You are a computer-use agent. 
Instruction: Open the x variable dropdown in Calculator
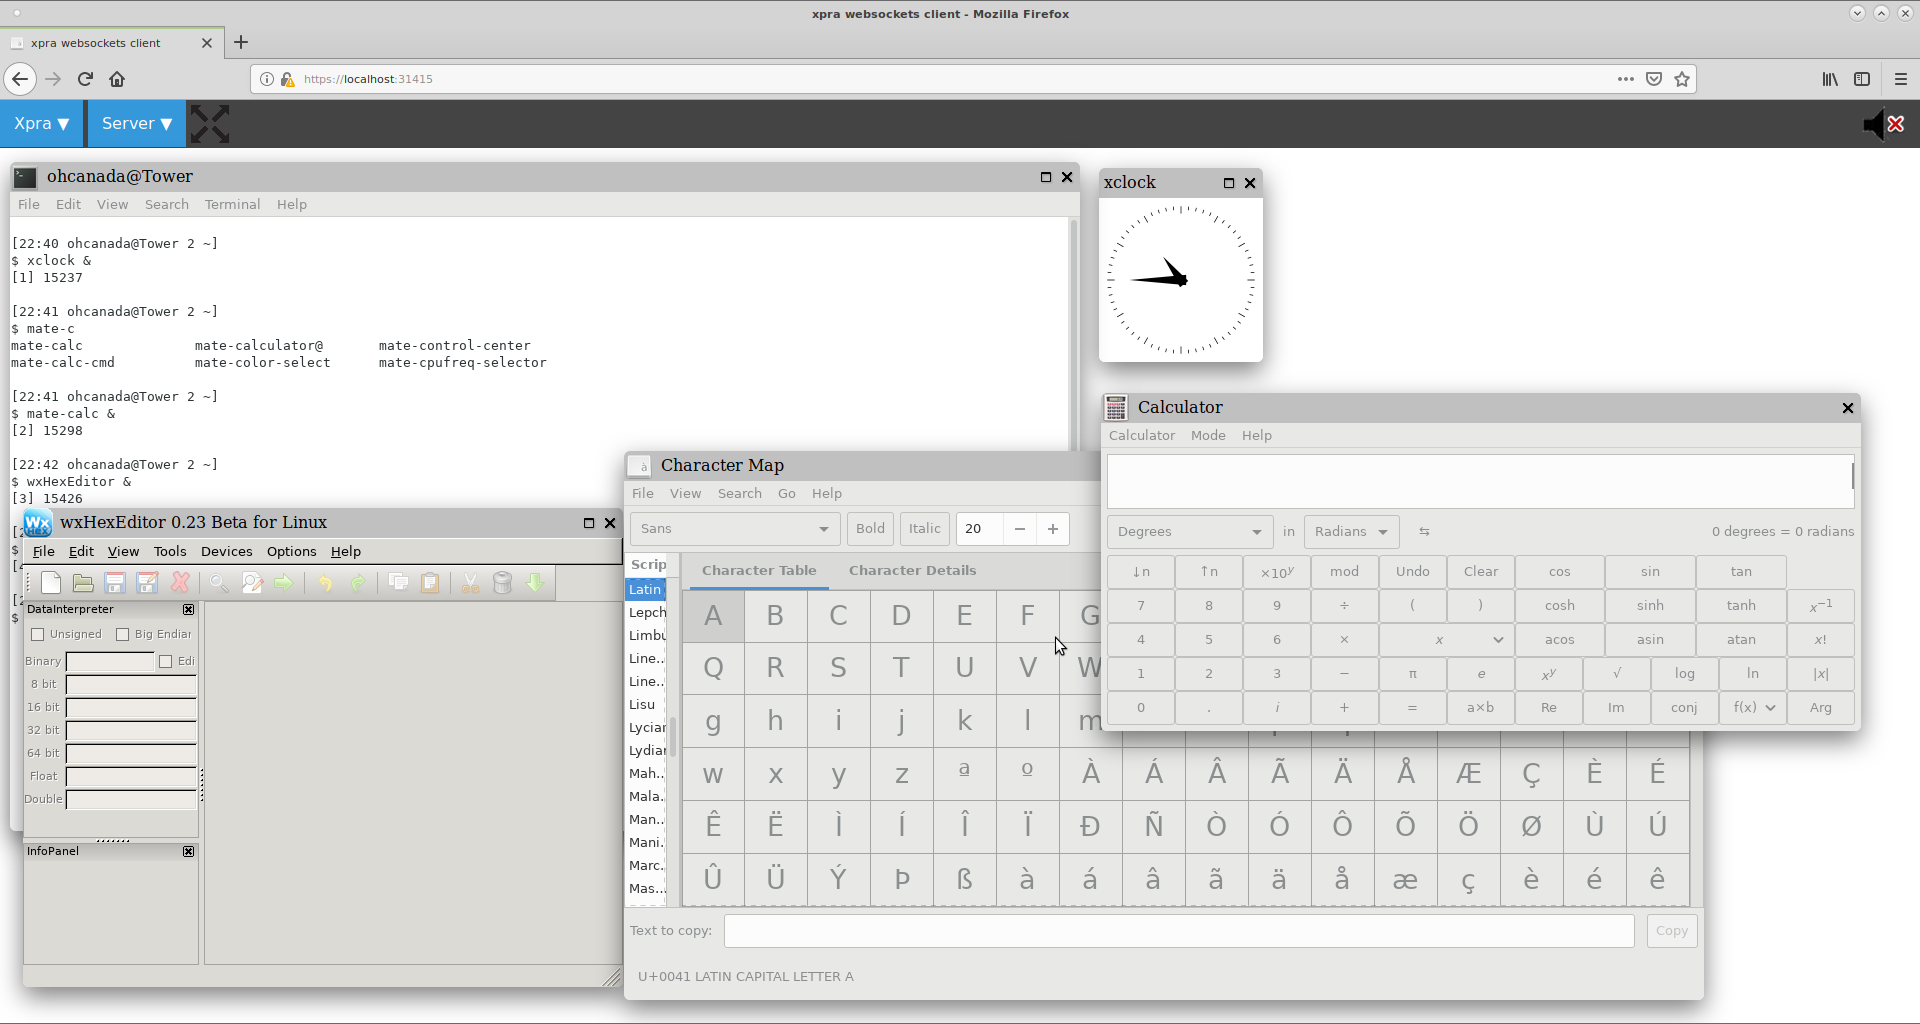coord(1446,640)
